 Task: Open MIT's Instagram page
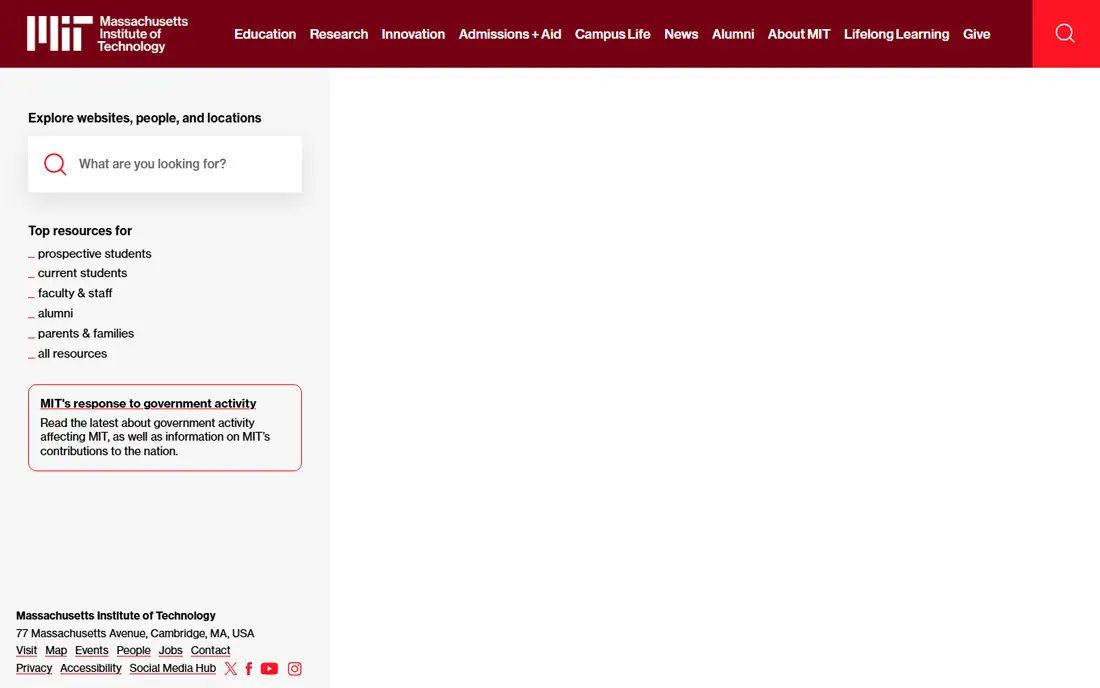click(295, 668)
